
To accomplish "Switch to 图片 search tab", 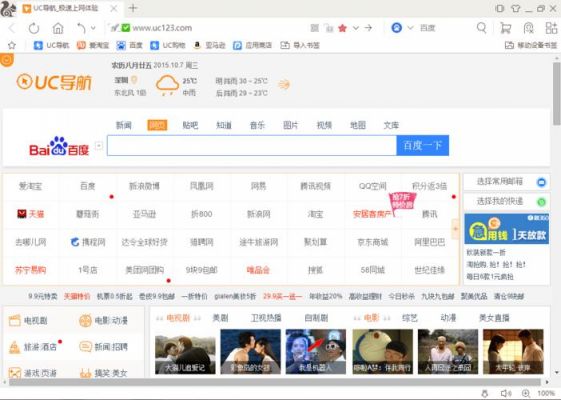I will pos(291,125).
